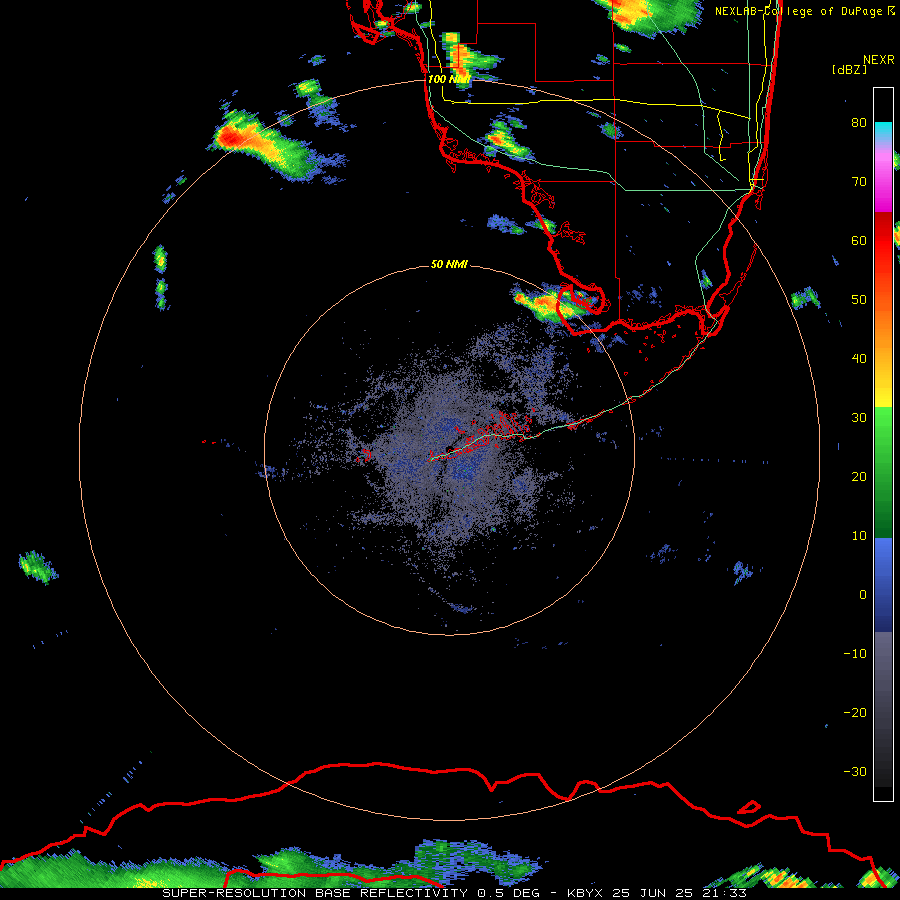This screenshot has width=900, height=900.
Task: Click the 20 value on the dBZ scale
Action: [859, 477]
